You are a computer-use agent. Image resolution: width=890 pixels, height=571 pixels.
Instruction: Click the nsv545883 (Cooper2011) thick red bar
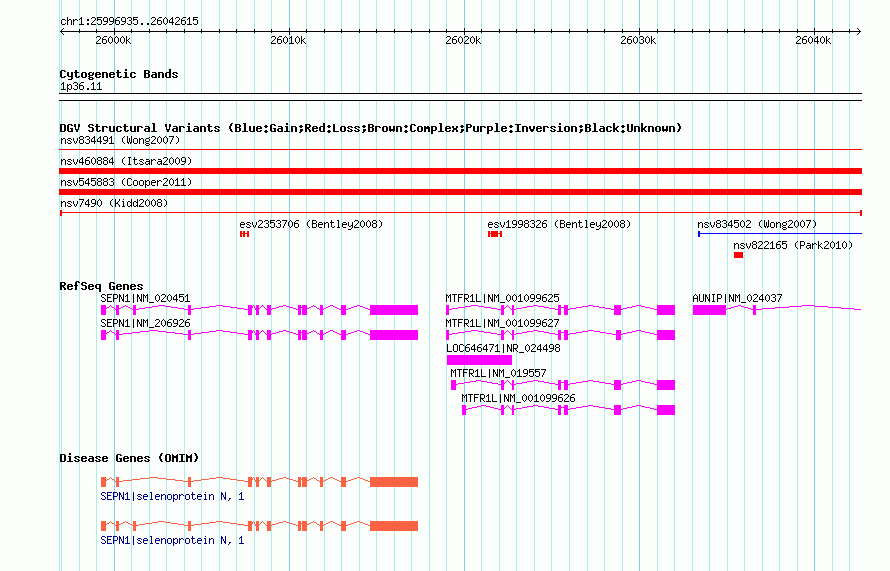460,192
